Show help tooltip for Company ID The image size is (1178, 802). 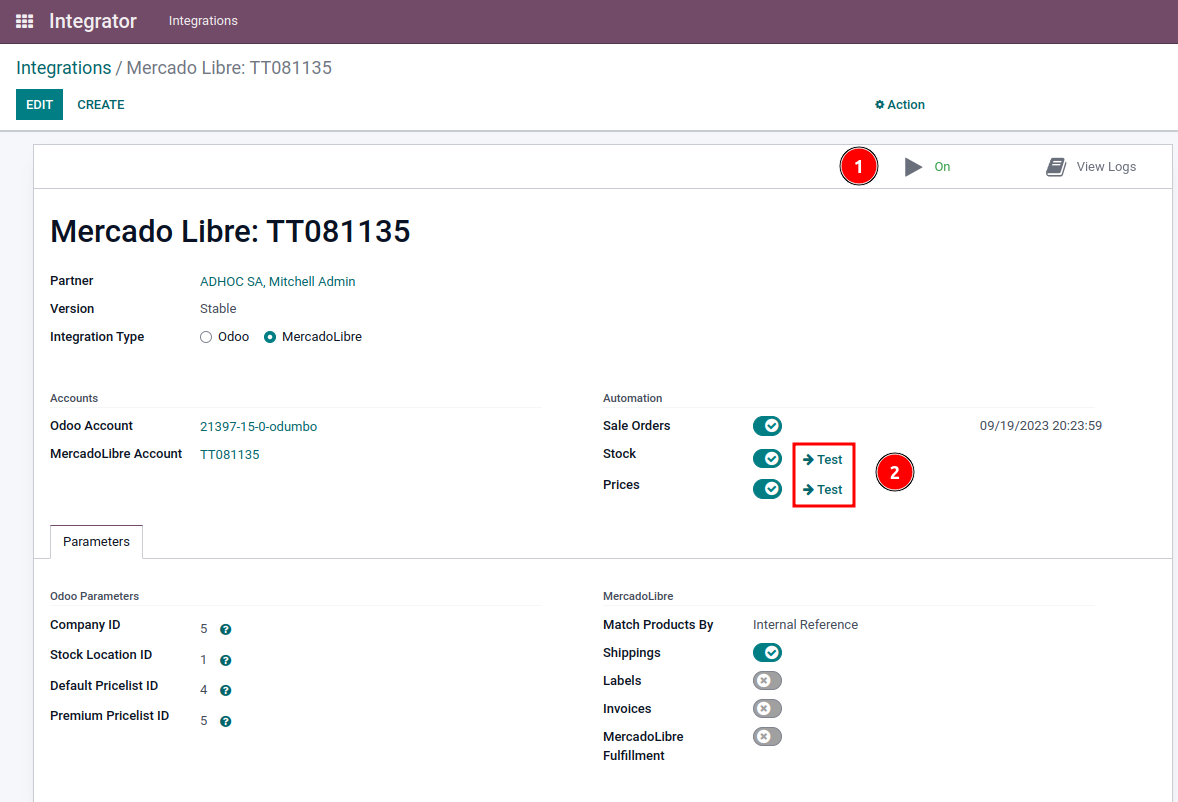[225, 629]
